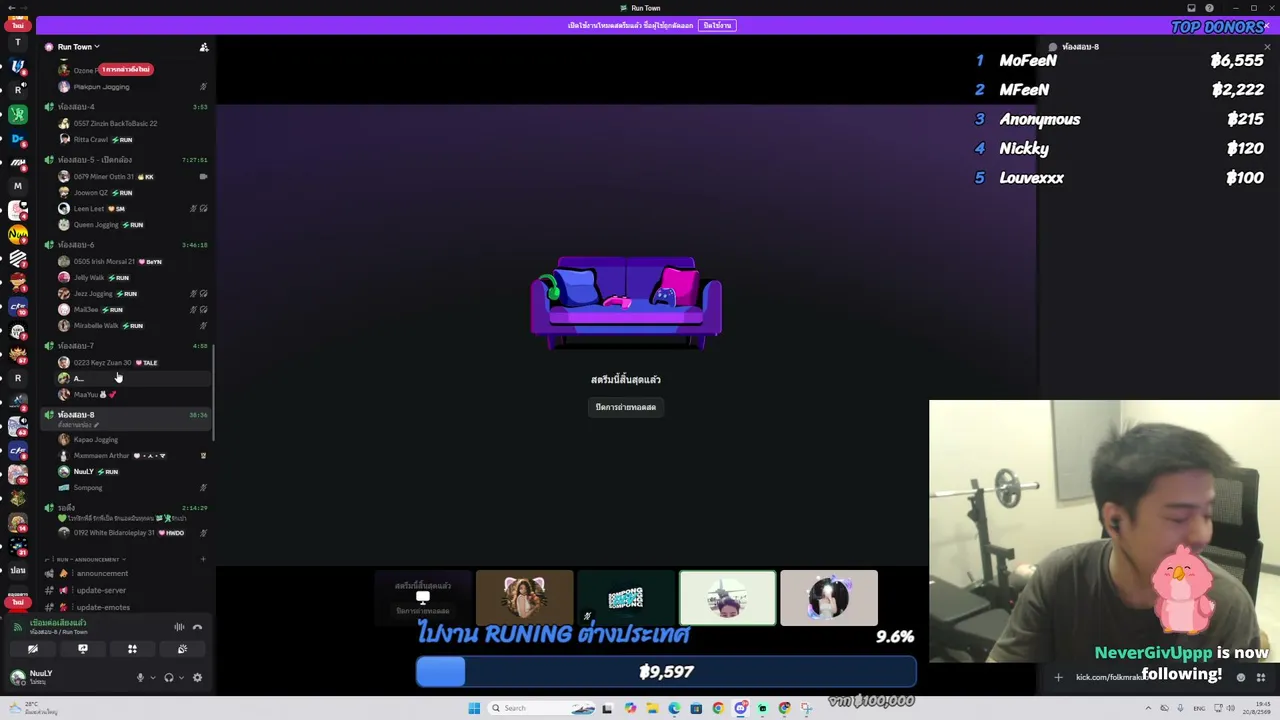Image resolution: width=1280 pixels, height=720 pixels.
Task: Open headphone output options arrow
Action: click(x=181, y=678)
